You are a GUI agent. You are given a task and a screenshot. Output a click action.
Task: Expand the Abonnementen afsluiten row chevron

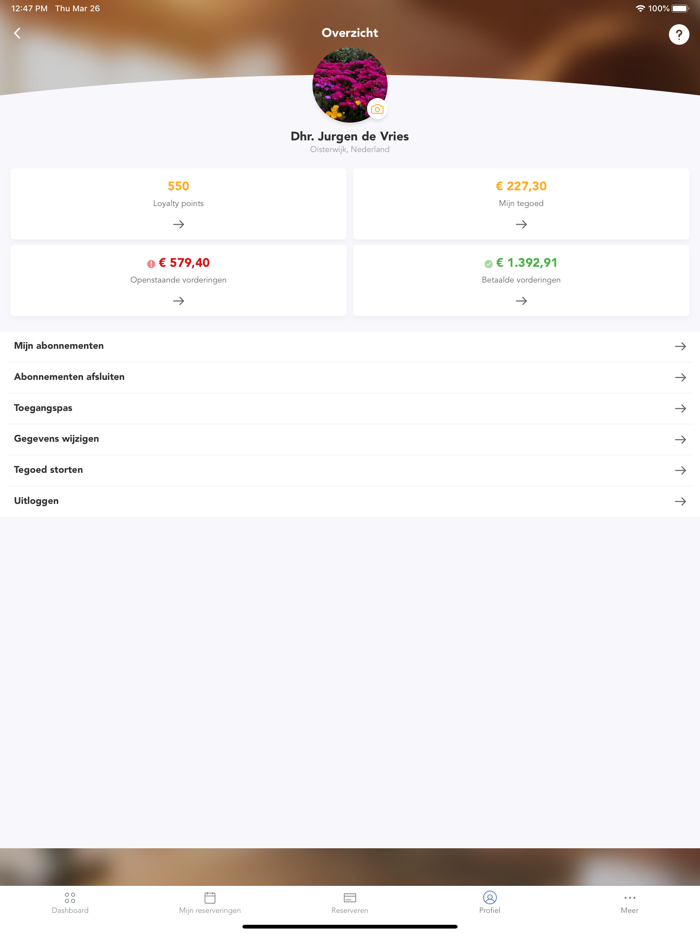pos(682,377)
